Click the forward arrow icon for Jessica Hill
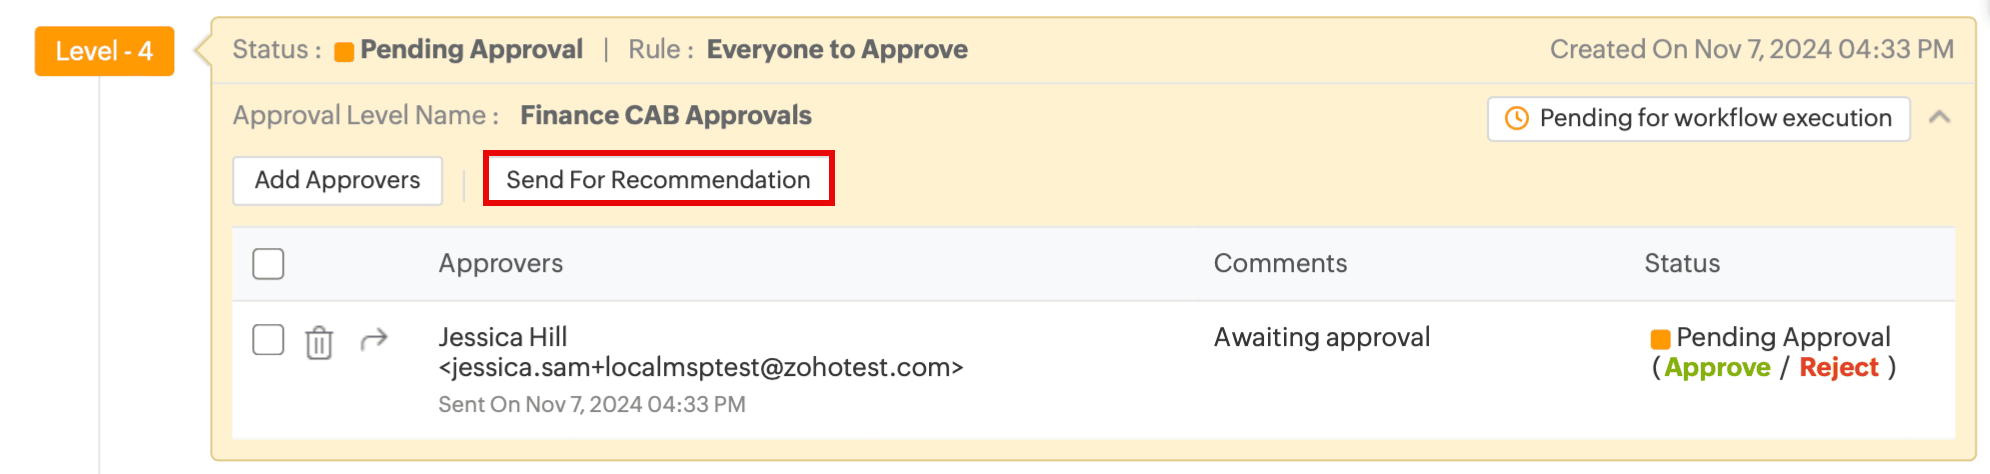 coord(374,340)
